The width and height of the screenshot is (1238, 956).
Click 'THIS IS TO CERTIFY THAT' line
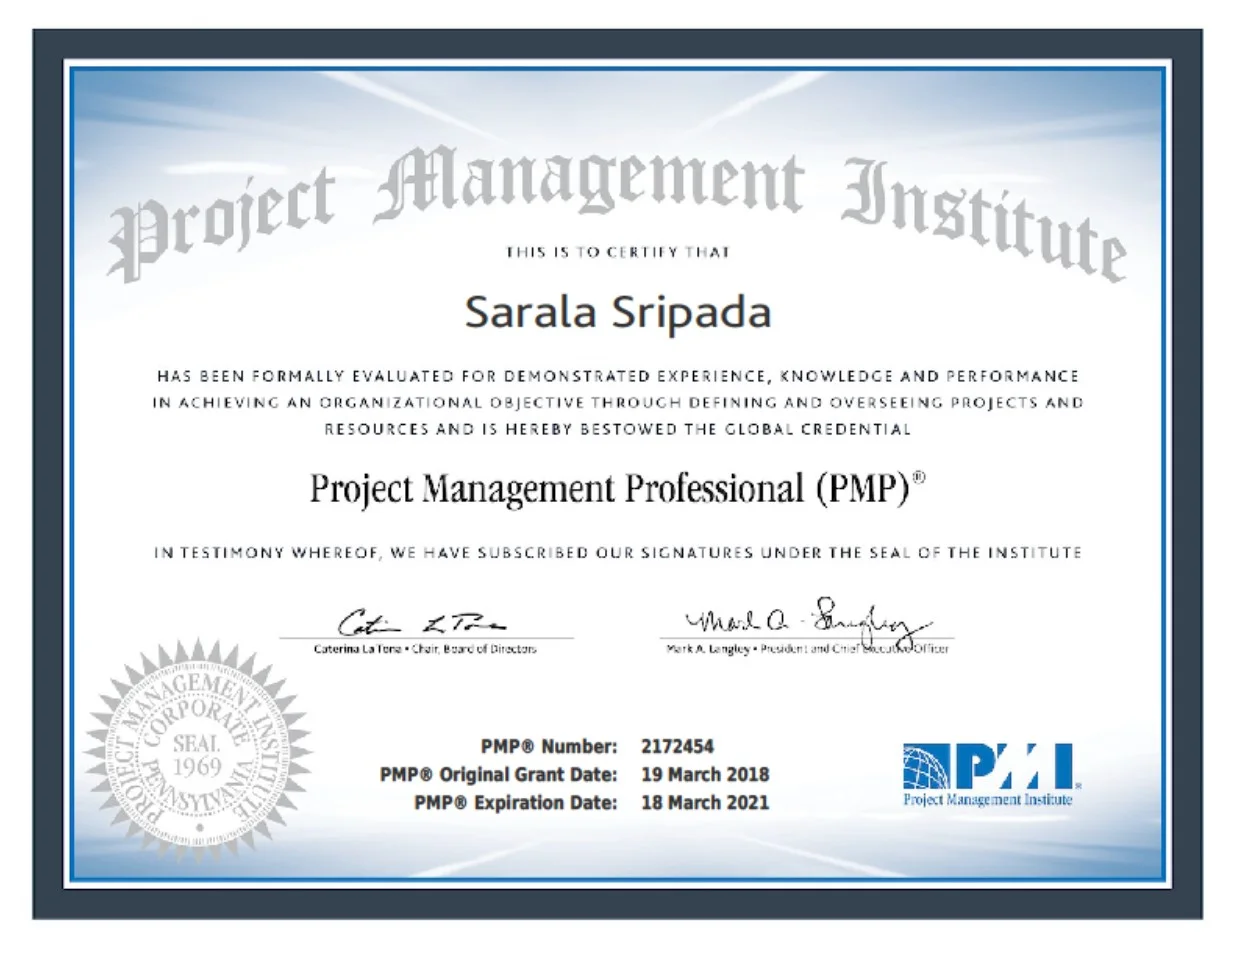coord(618,252)
